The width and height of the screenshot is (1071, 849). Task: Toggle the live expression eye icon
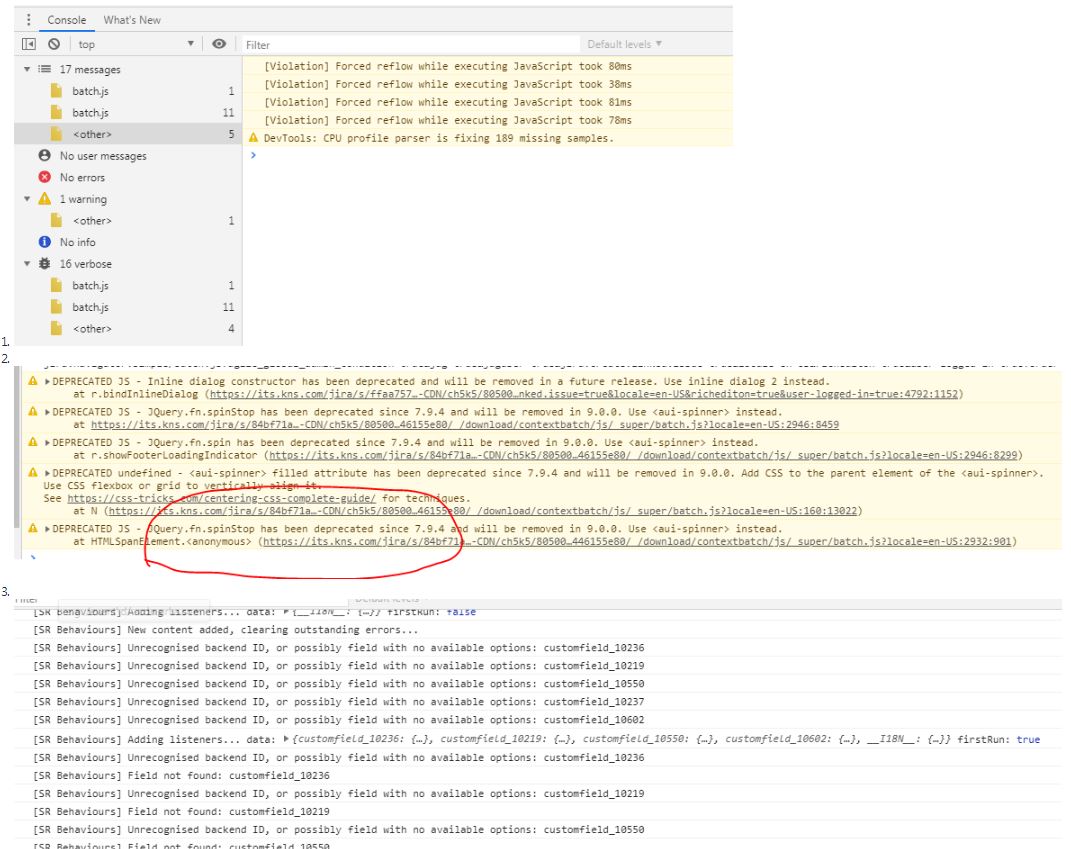click(219, 44)
